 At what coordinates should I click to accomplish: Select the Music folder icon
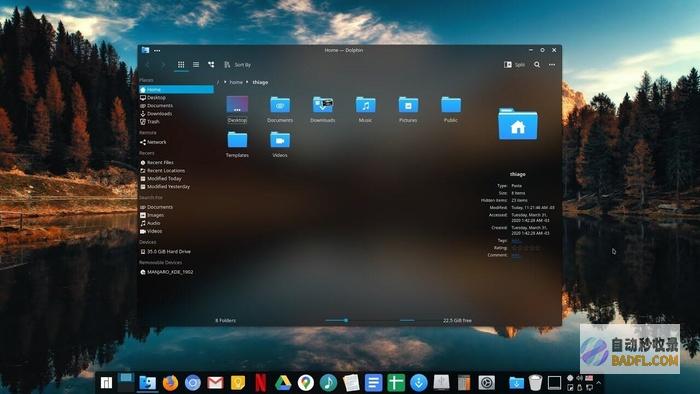tap(365, 109)
